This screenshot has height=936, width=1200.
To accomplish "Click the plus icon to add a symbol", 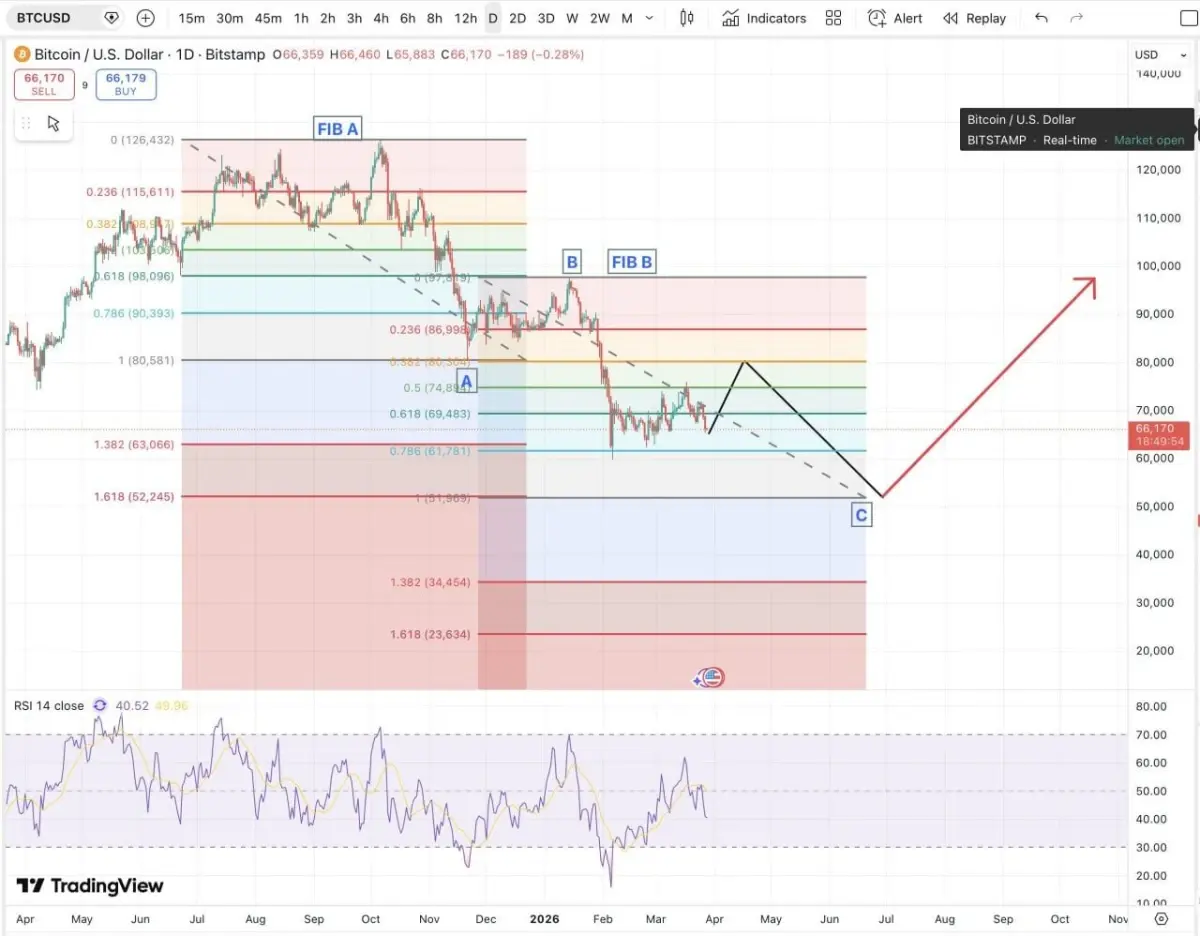I will tap(146, 18).
